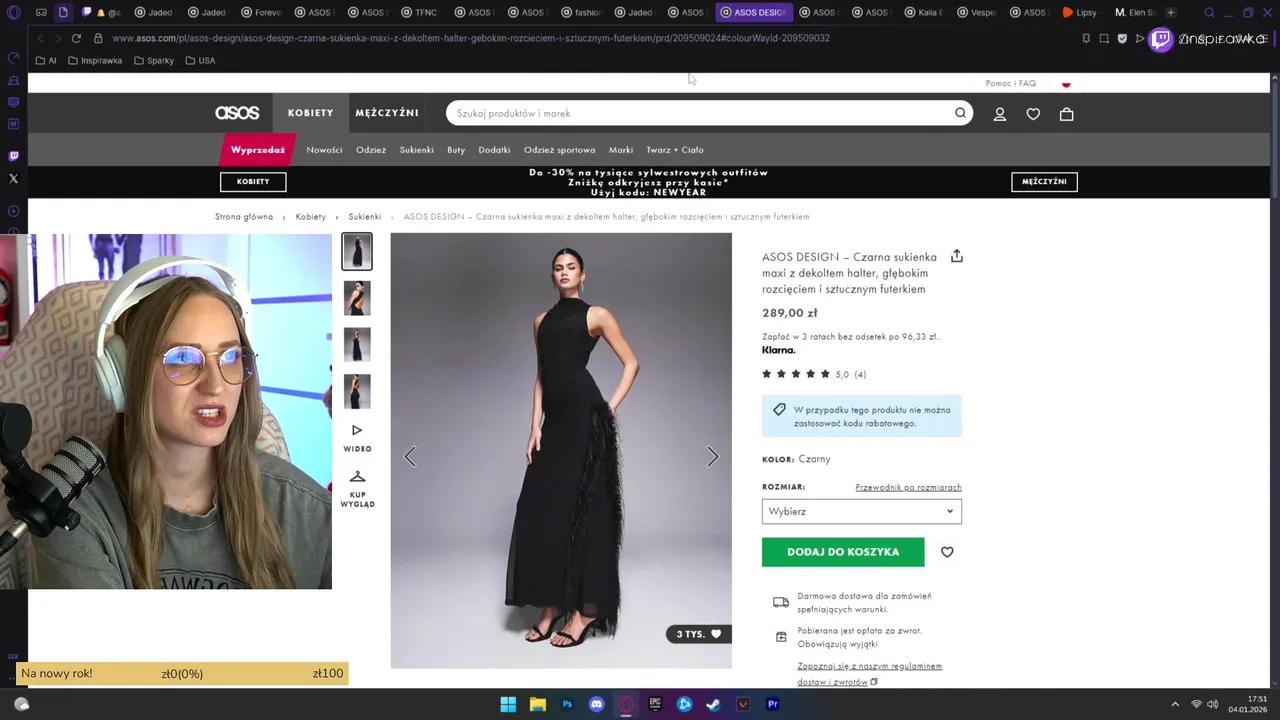
Task: Open the AI bookmarks folder
Action: click(46, 60)
